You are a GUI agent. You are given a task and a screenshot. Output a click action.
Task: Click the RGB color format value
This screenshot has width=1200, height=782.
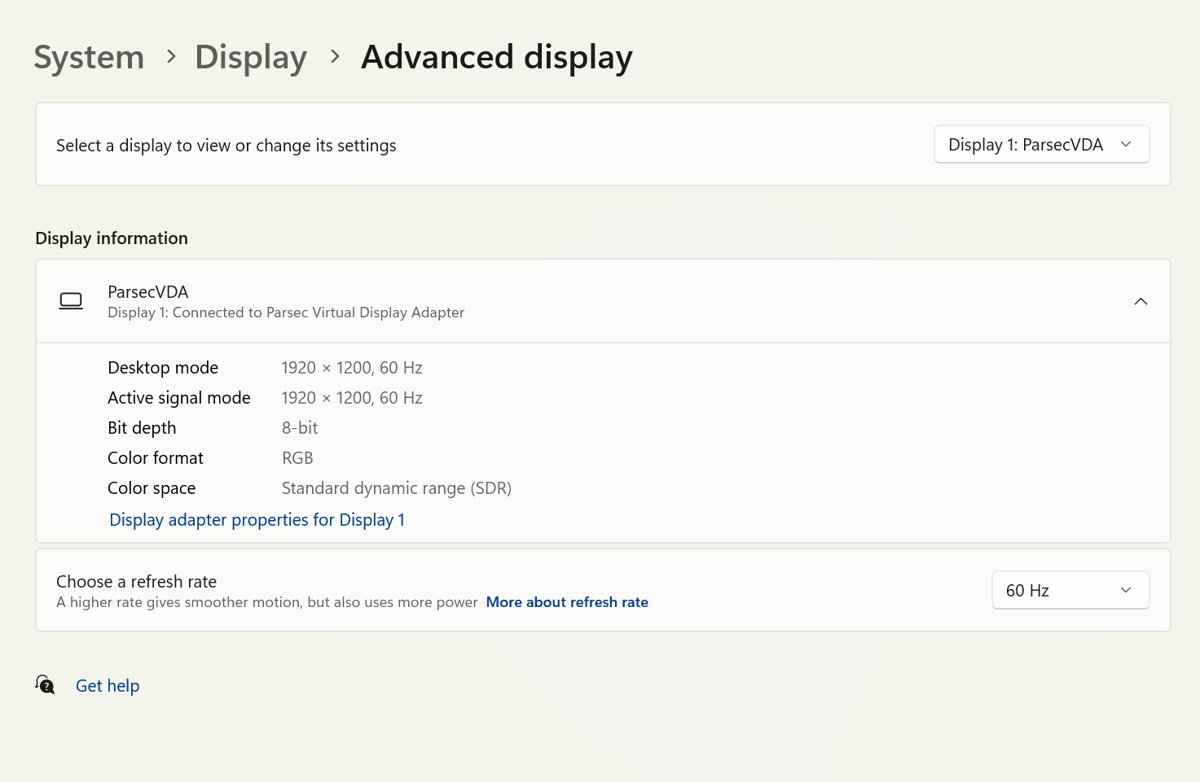(298, 458)
